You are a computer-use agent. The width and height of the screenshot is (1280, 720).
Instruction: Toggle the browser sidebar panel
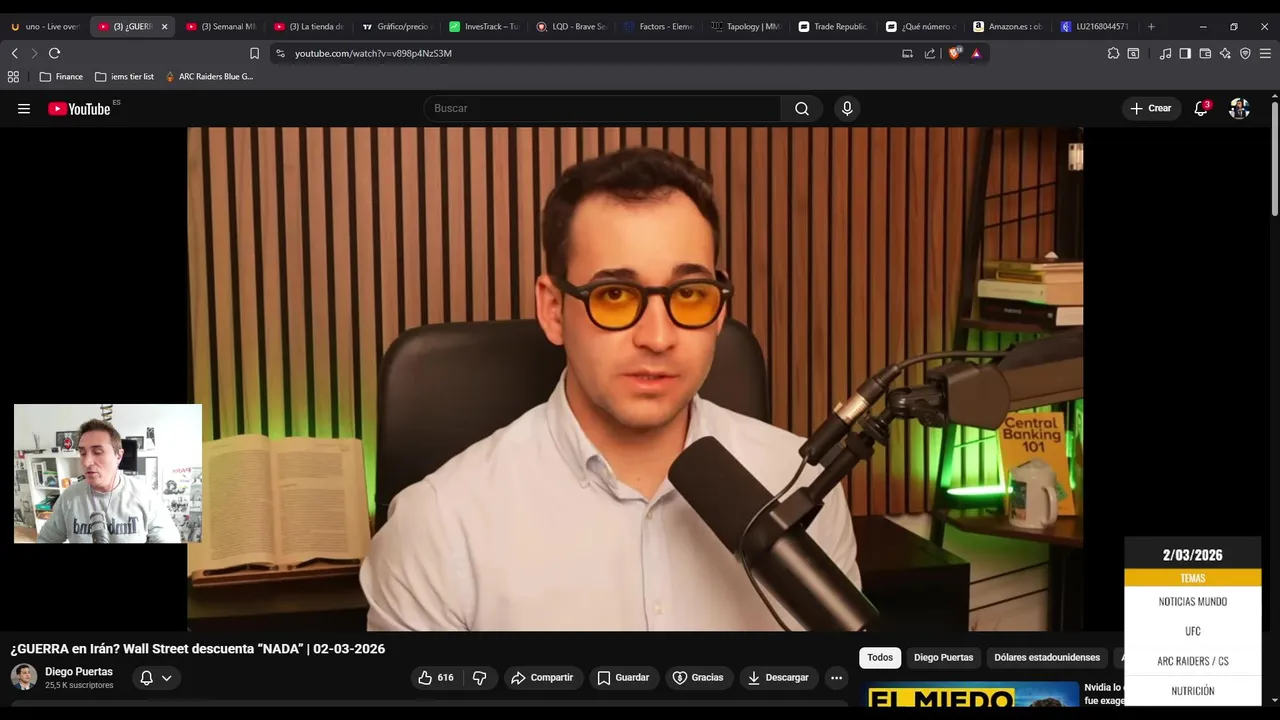coord(1185,53)
